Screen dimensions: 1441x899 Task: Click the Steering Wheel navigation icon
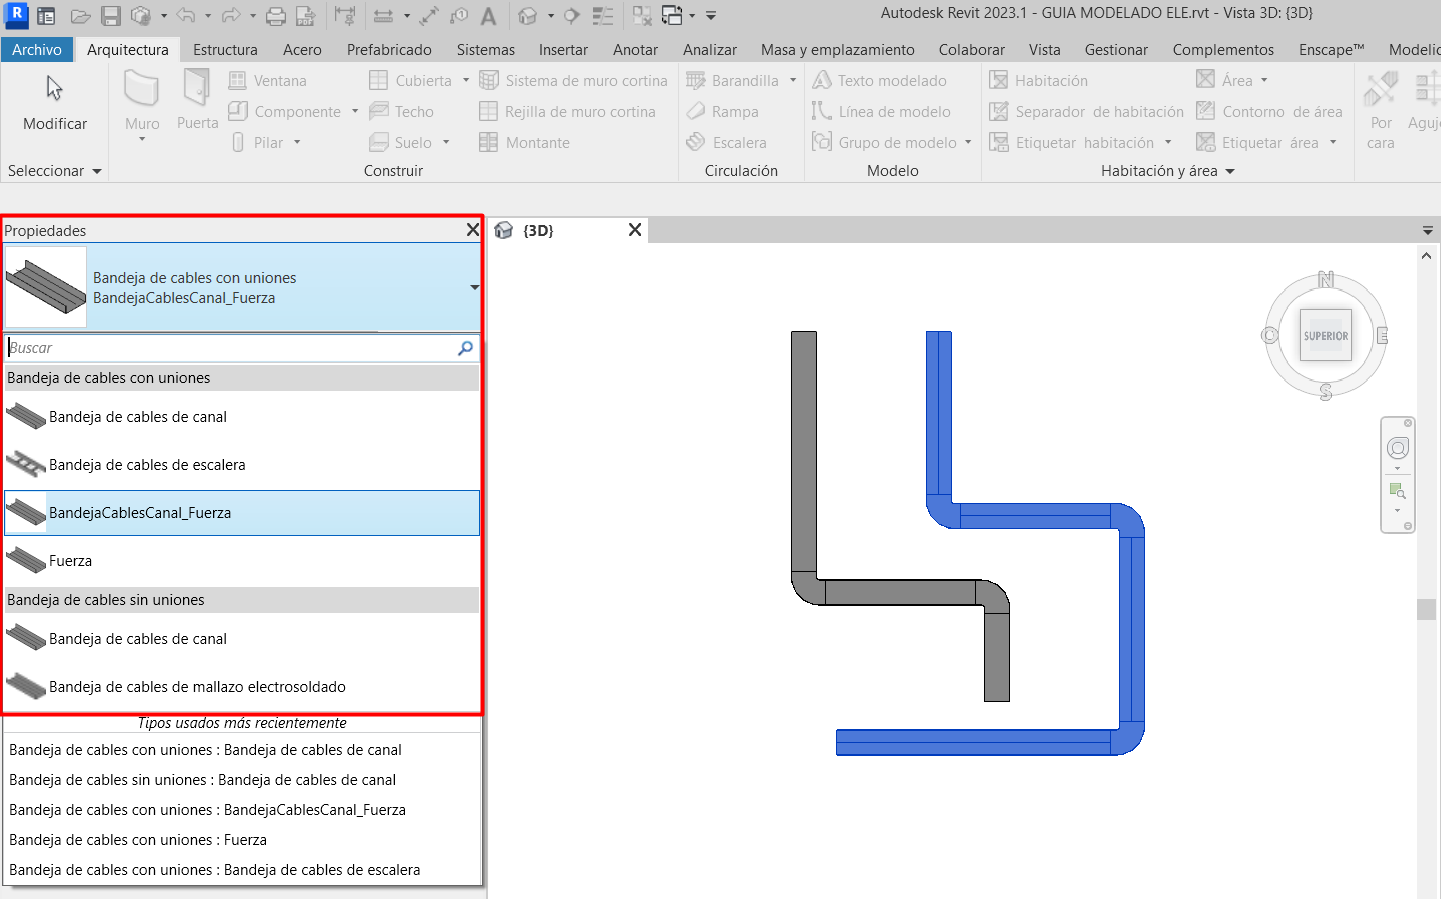point(1398,448)
